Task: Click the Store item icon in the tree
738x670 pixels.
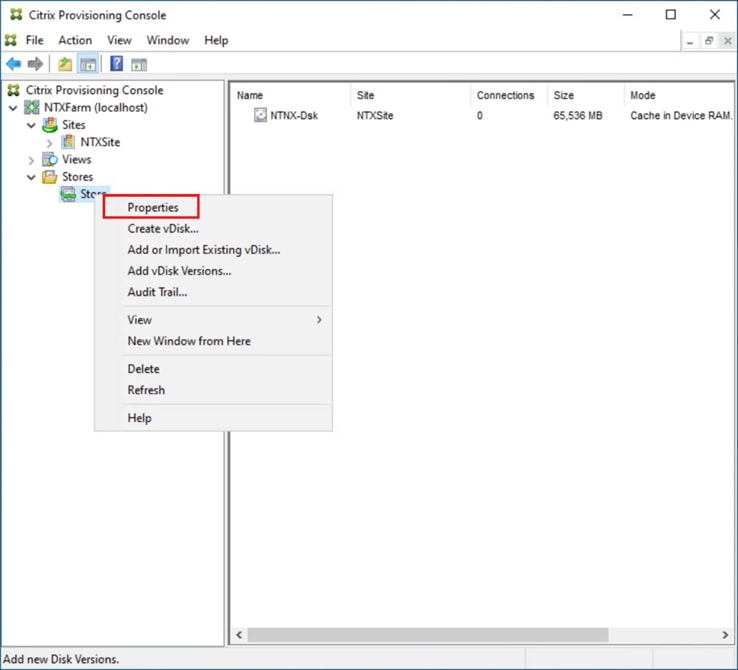Action: (x=68, y=194)
